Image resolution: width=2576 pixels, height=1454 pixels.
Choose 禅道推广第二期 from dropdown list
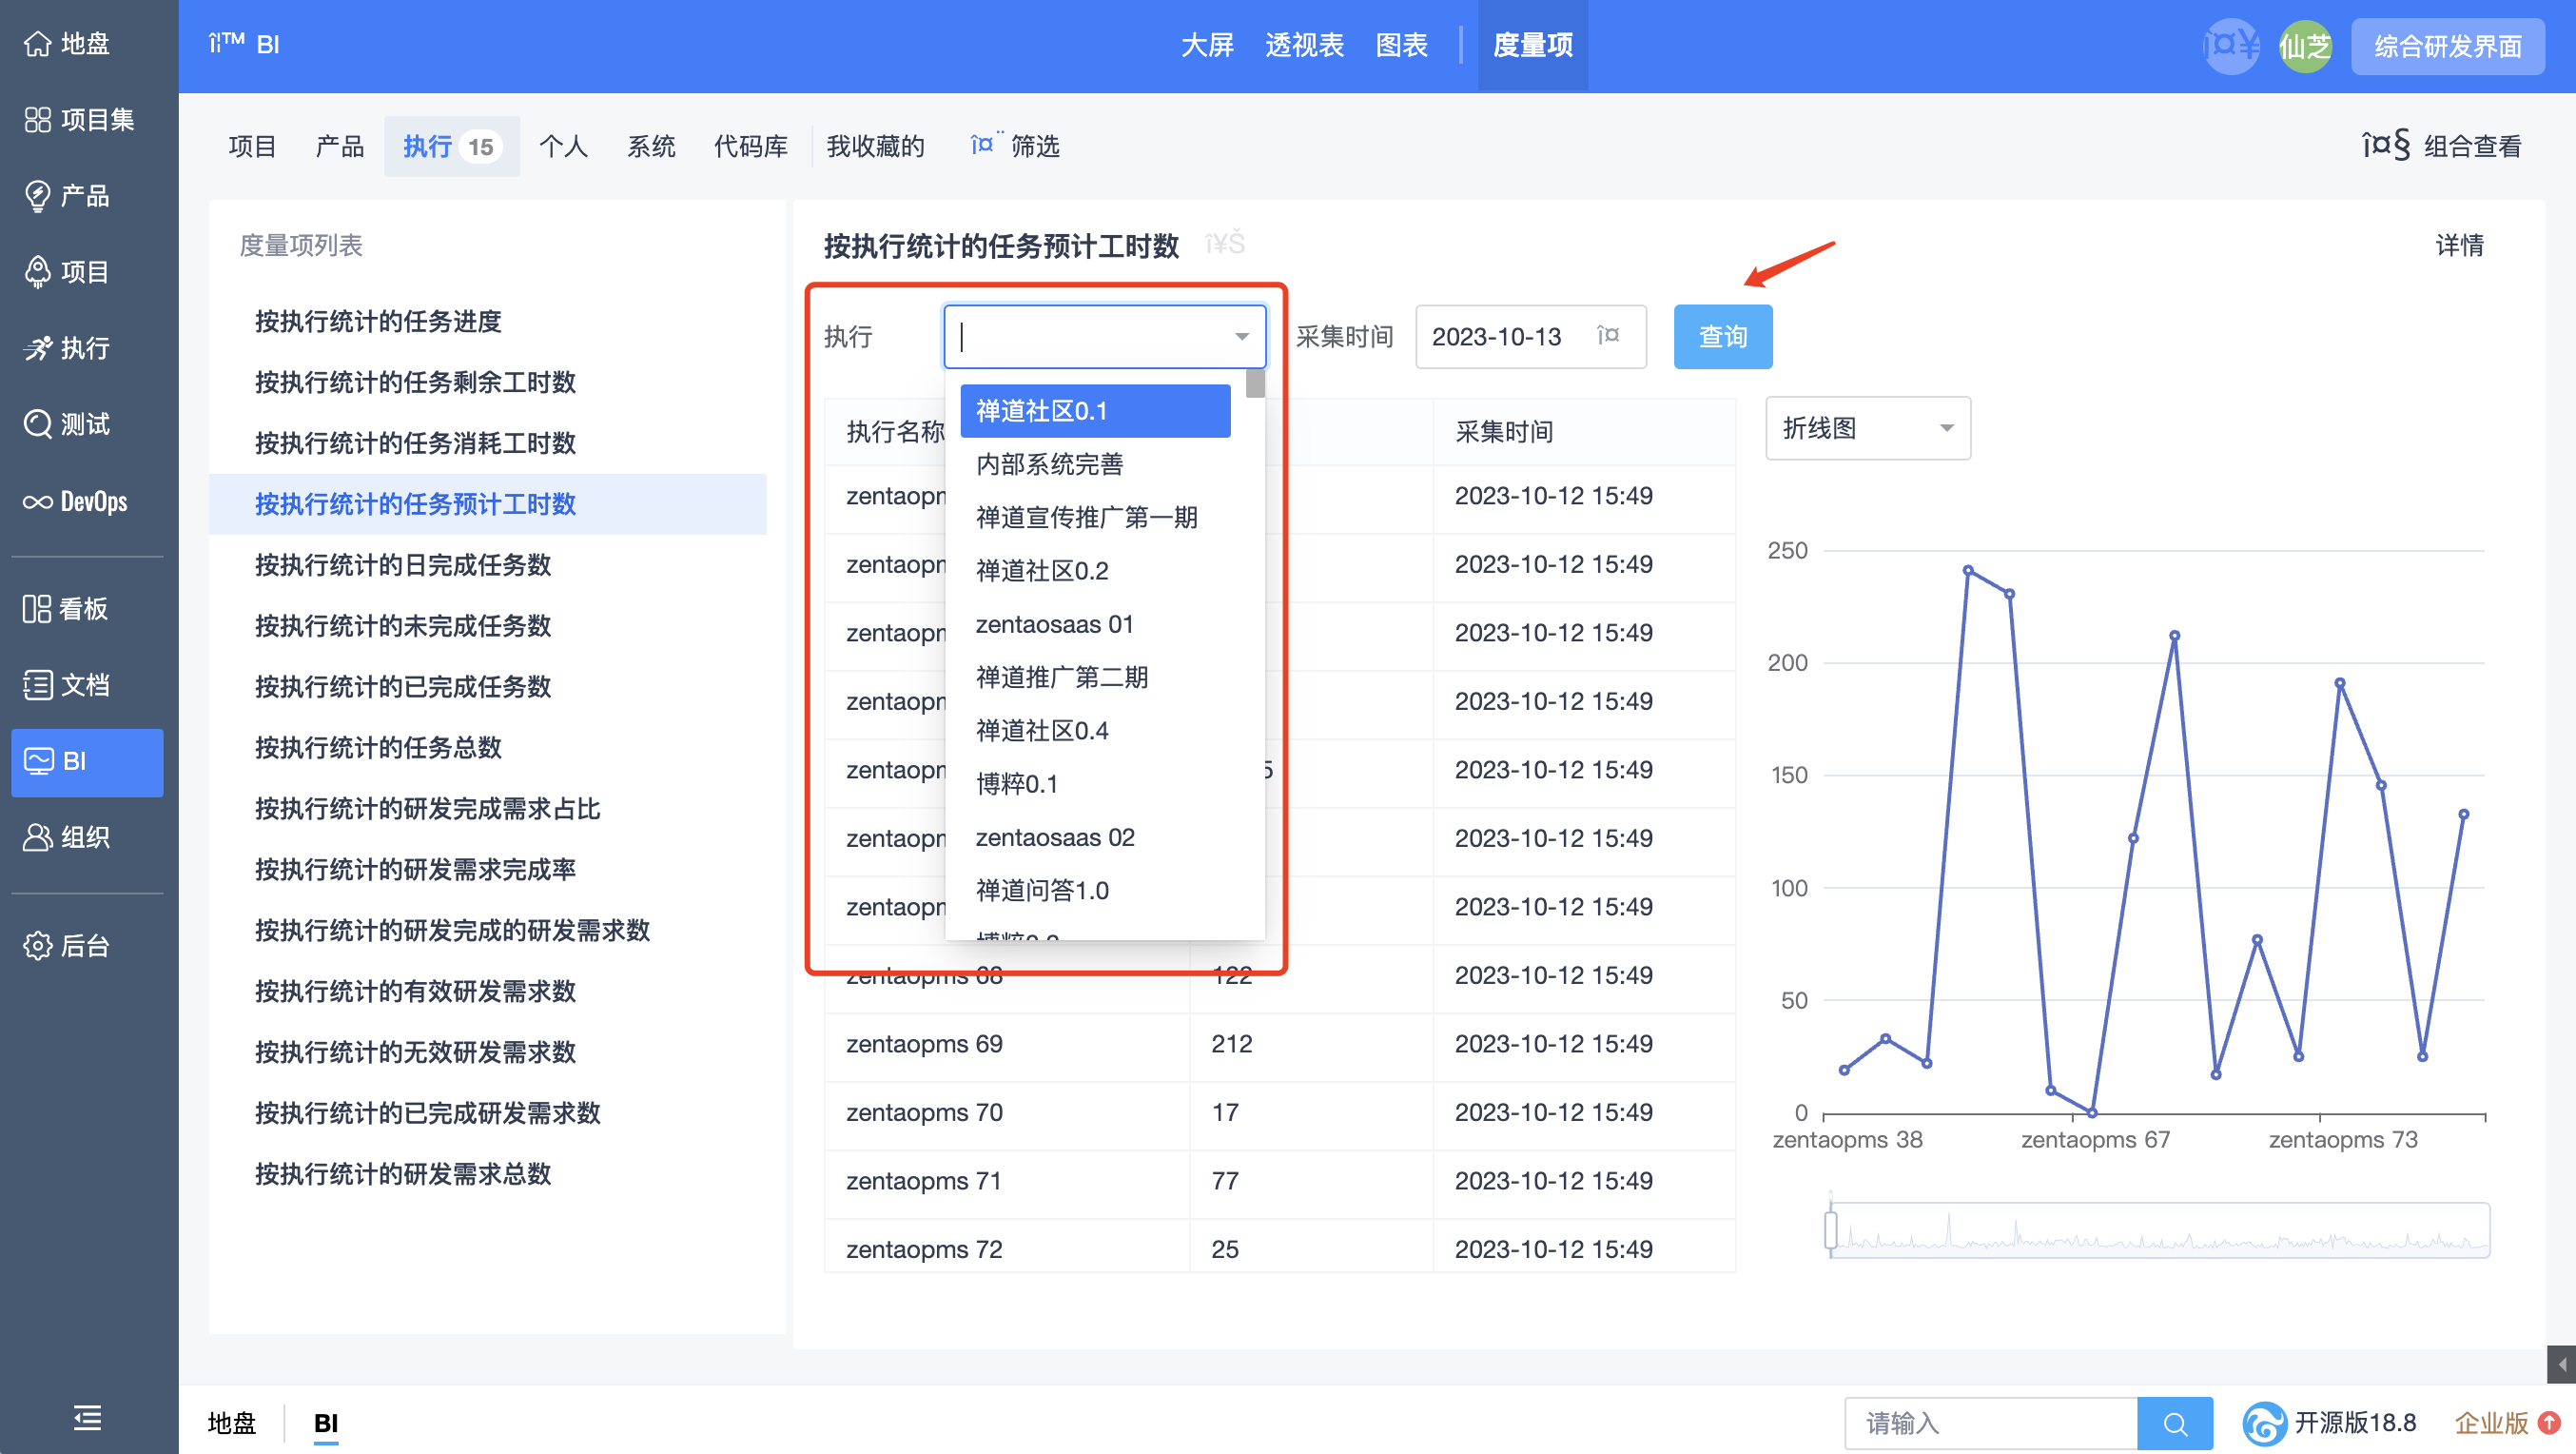click(x=1095, y=677)
